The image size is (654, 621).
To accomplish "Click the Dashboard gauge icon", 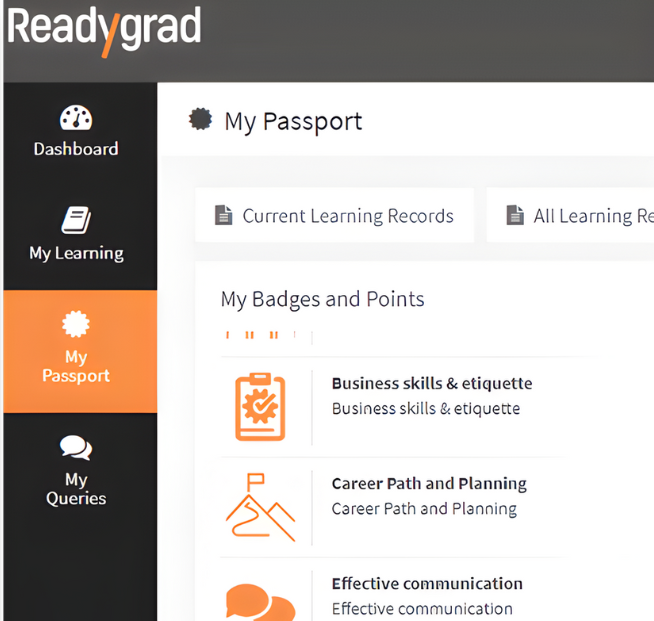I will point(76,118).
